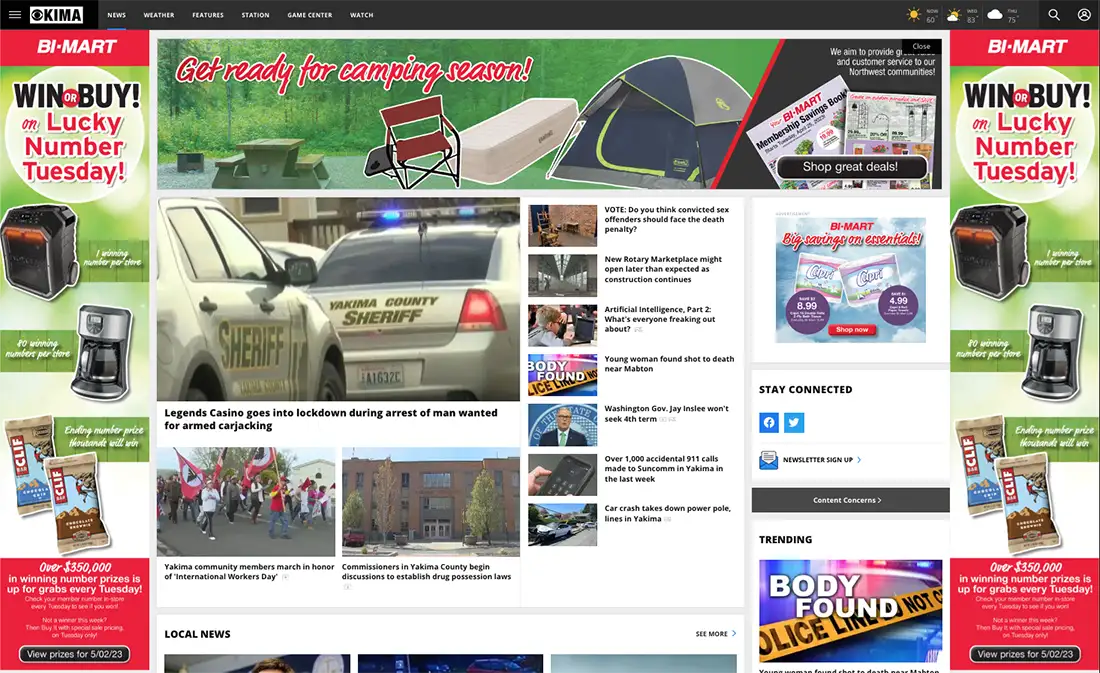Viewport: 1100px width, 673px height.
Task: Click Shop great deals button
Action: pos(850,167)
